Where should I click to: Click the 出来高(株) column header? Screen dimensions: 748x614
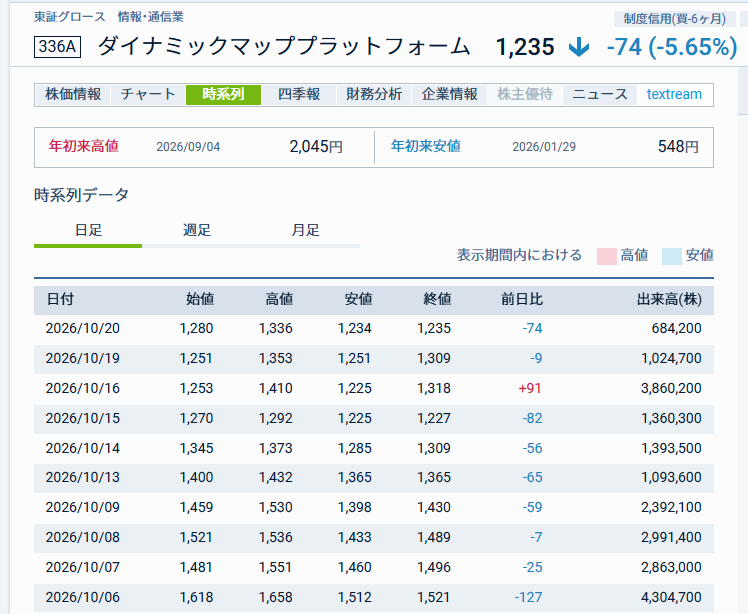point(669,300)
